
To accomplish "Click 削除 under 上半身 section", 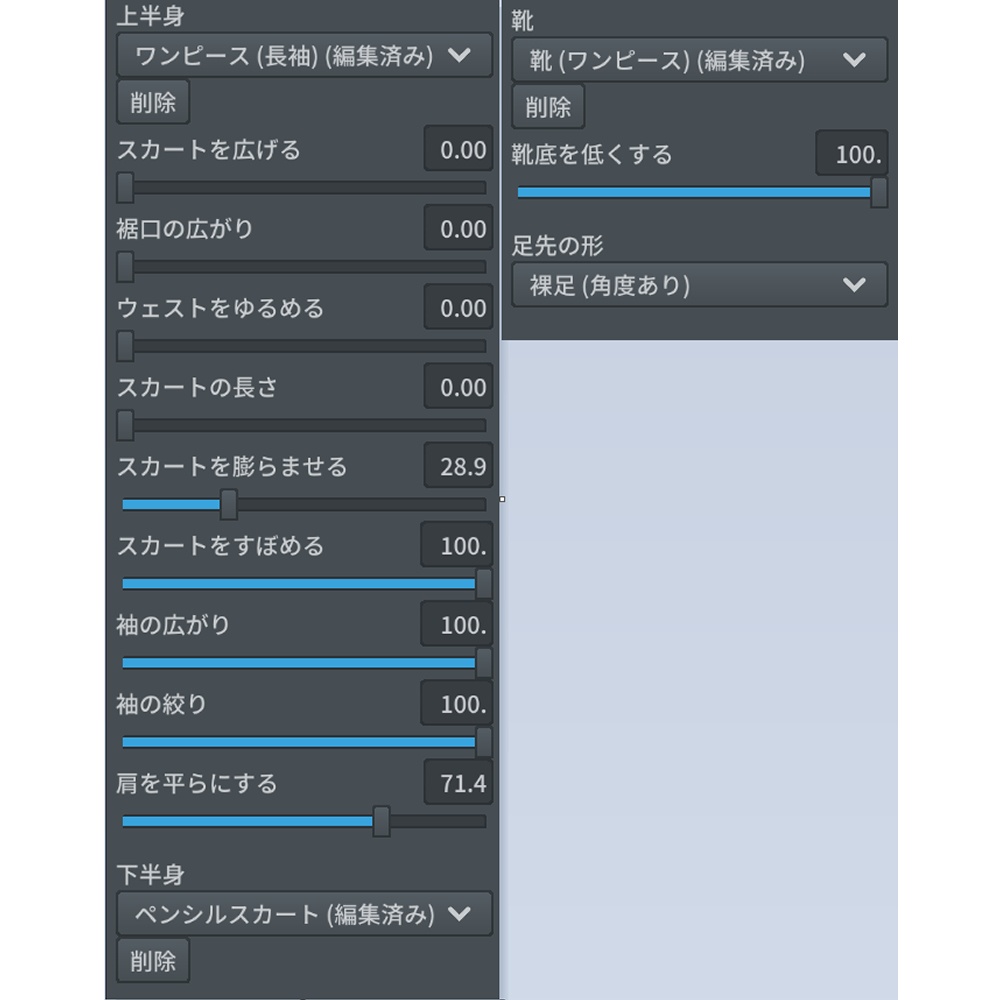I will pos(152,101).
